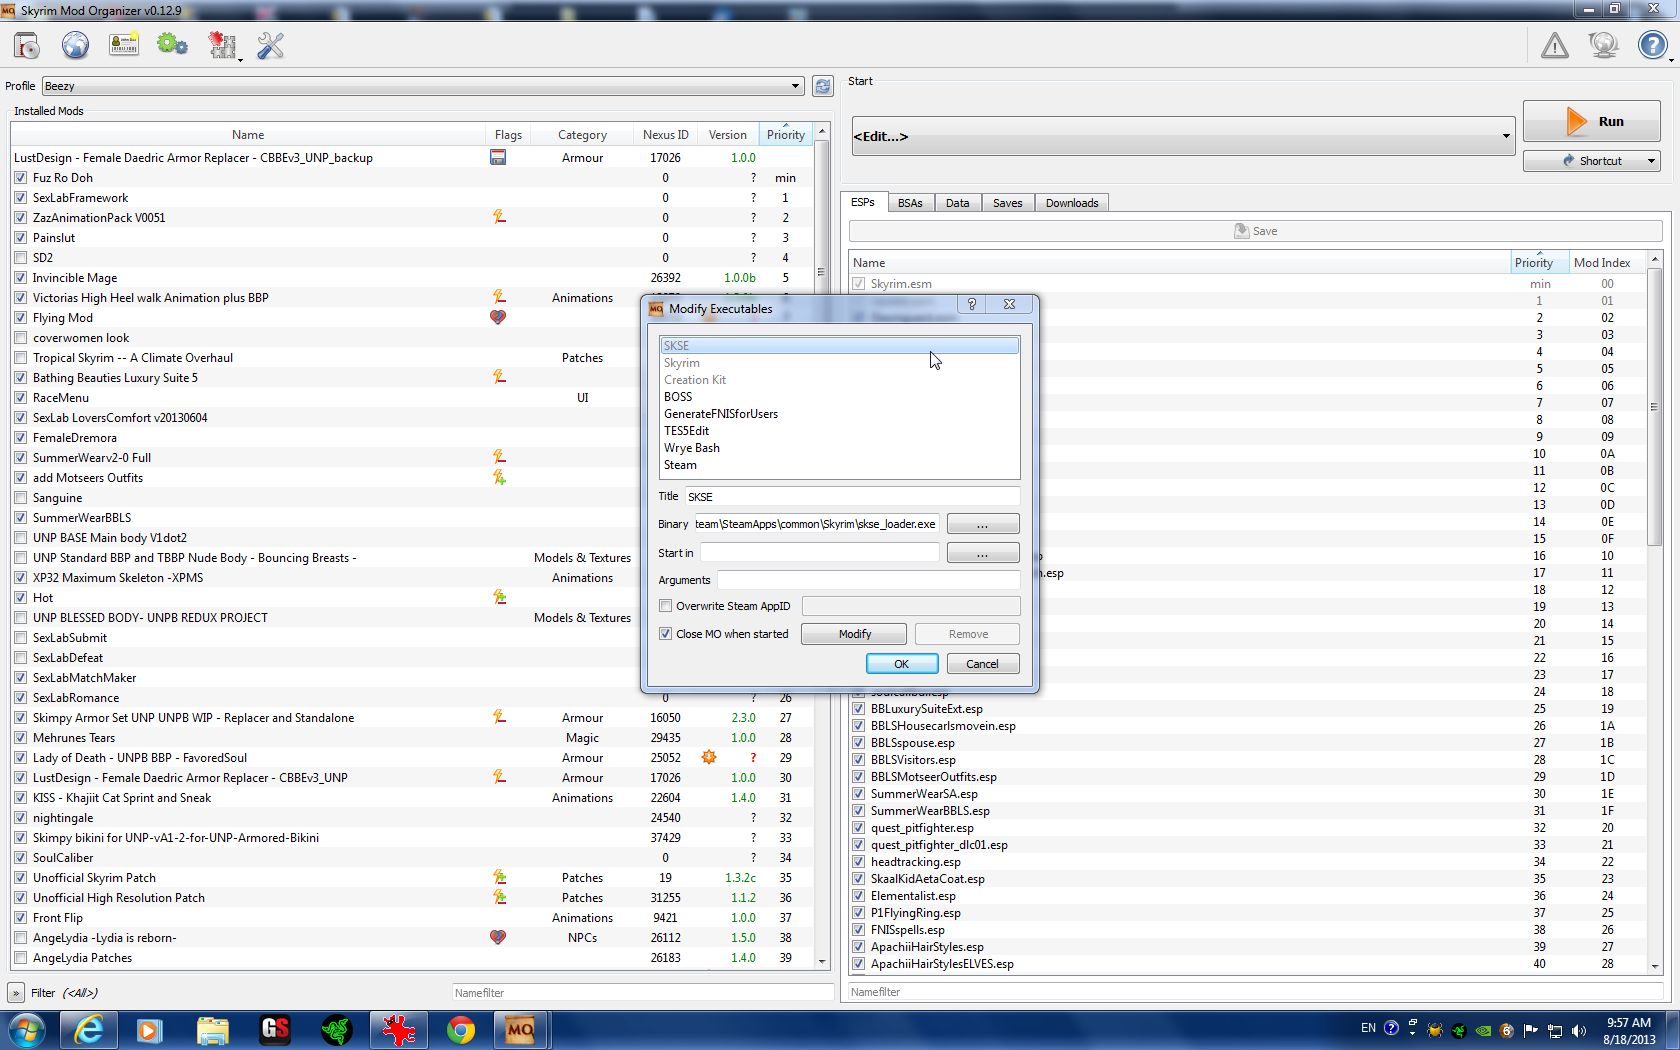Expand the Shortcut dropdown button

[x=1651, y=161]
